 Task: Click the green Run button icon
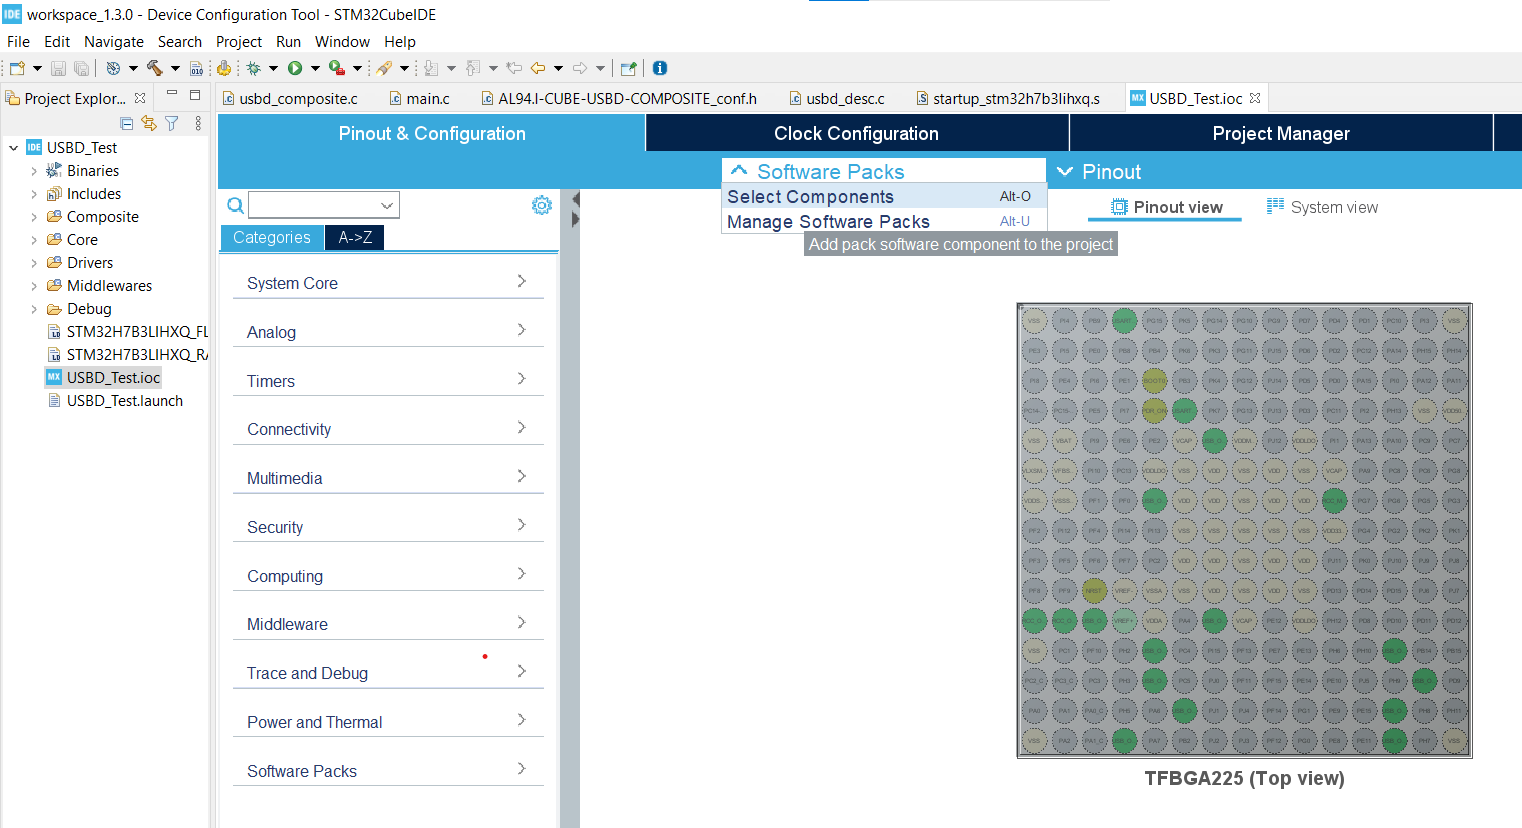pyautogui.click(x=295, y=68)
